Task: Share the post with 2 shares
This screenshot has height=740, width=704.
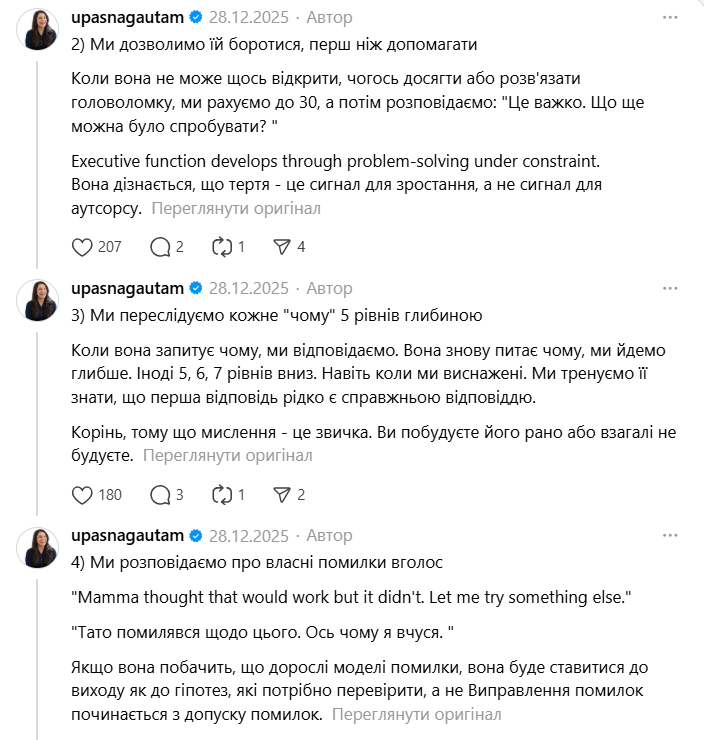Action: coord(282,495)
